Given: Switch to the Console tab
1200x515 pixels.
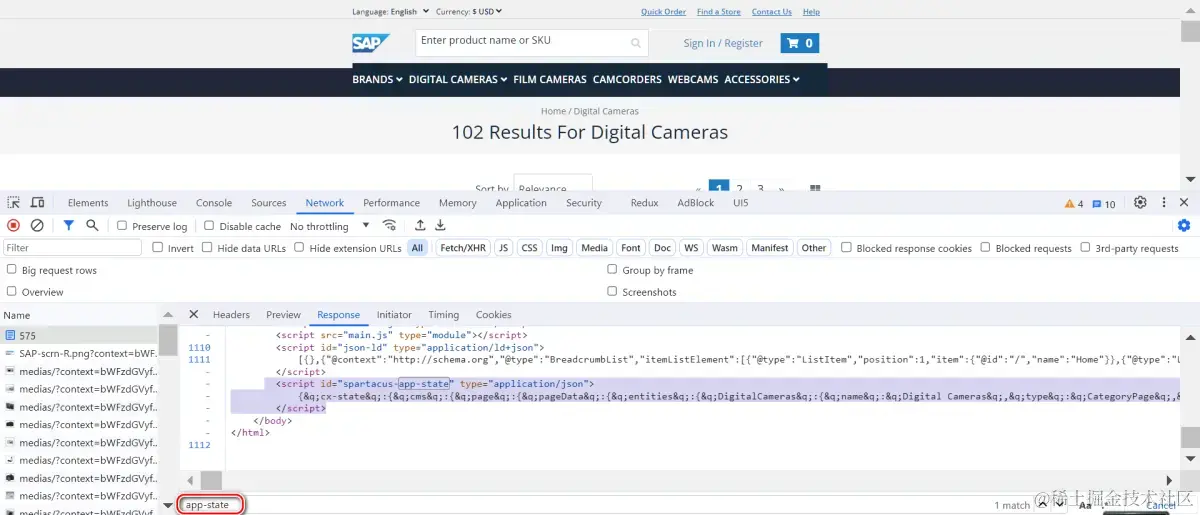Looking at the screenshot, I should 214,203.
